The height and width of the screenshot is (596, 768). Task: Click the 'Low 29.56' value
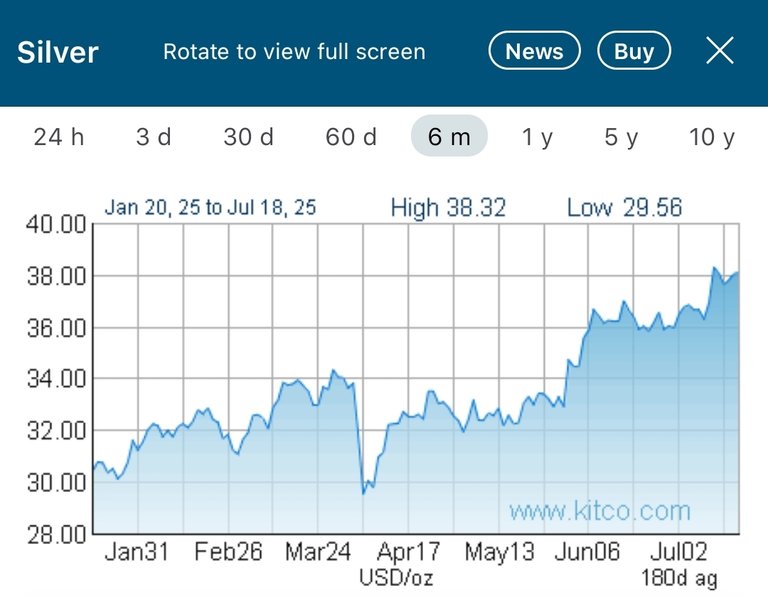click(624, 208)
